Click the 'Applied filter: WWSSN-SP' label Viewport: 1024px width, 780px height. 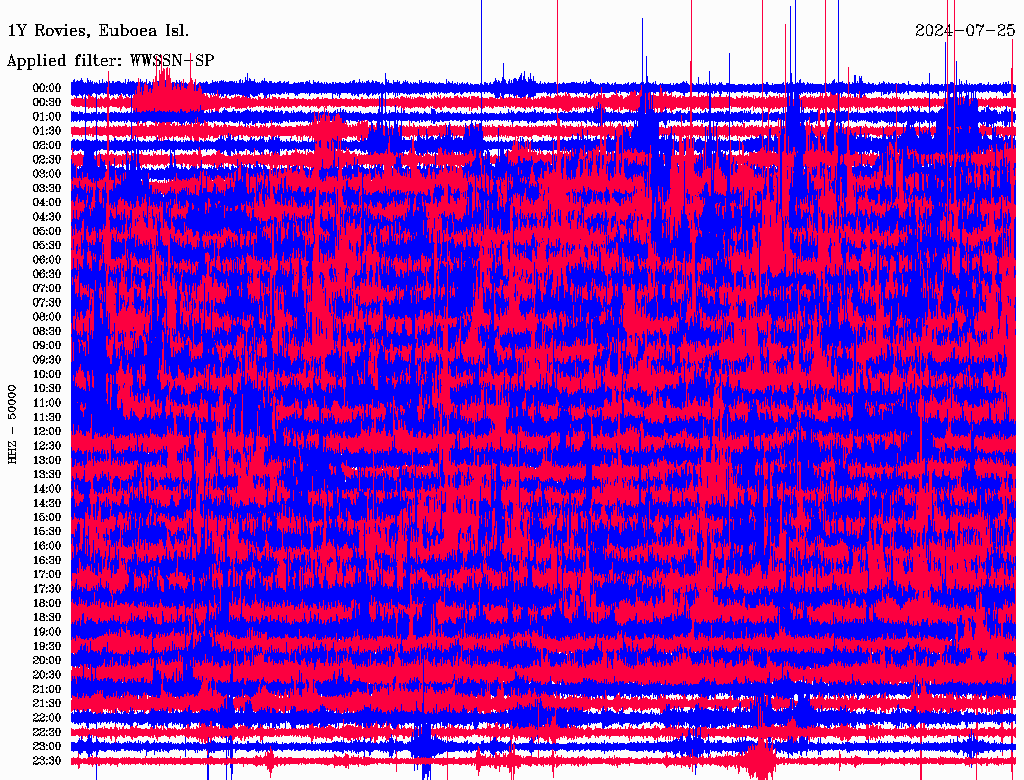coord(110,61)
